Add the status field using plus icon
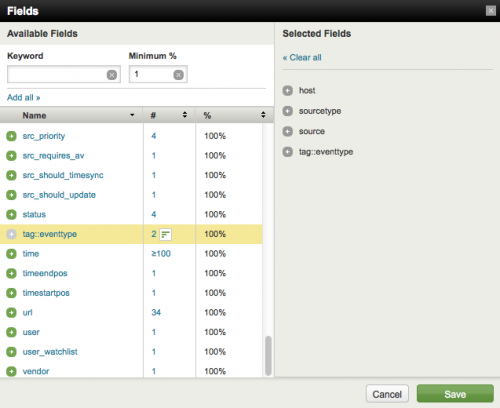 click(11, 214)
